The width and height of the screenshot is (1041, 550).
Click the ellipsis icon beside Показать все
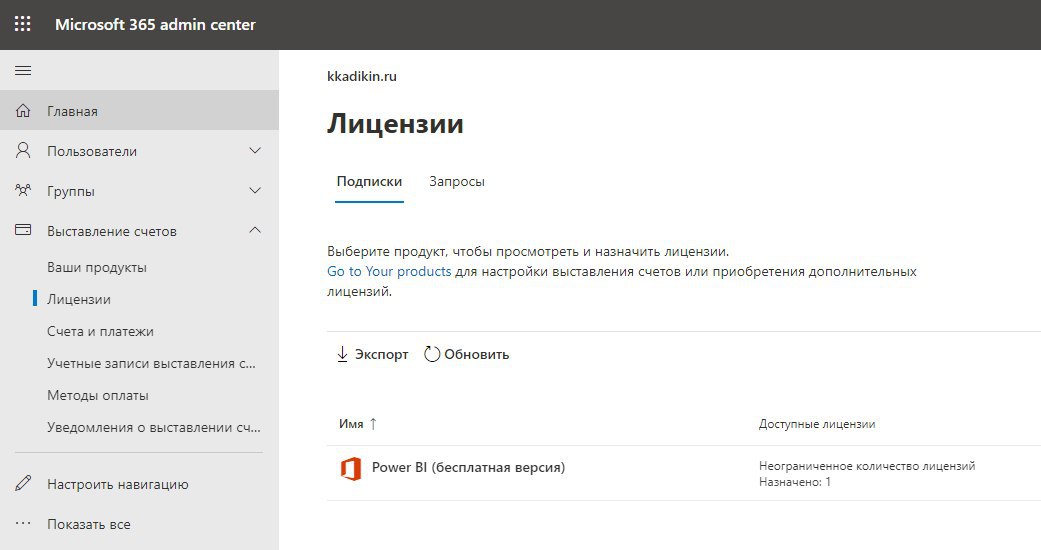click(23, 523)
